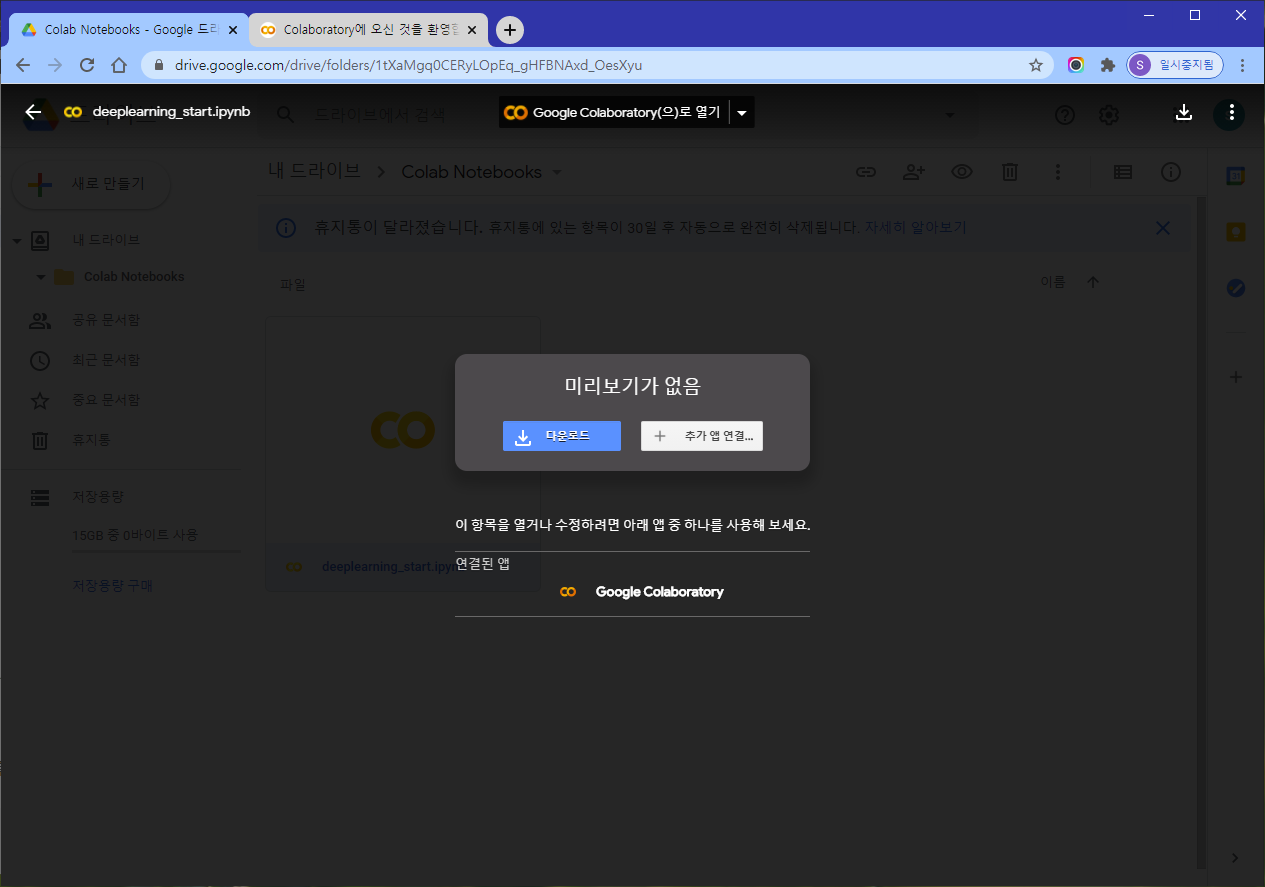This screenshot has width=1265, height=887.
Task: Dismiss the trash notice banner with X
Action: (1163, 228)
